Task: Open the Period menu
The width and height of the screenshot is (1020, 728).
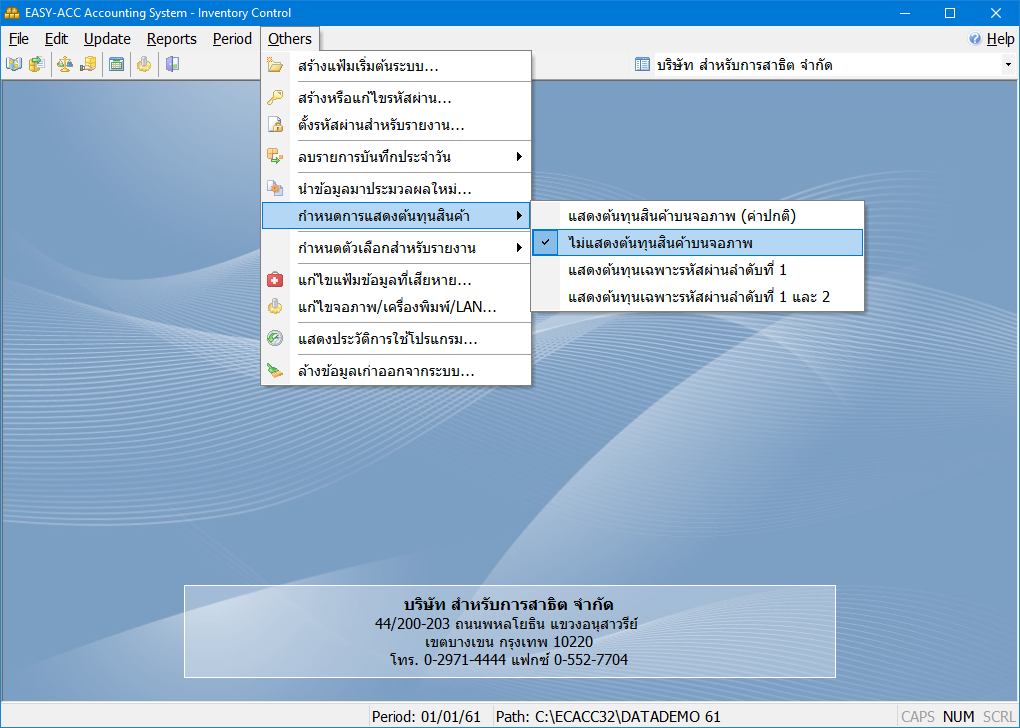Action: pyautogui.click(x=232, y=39)
